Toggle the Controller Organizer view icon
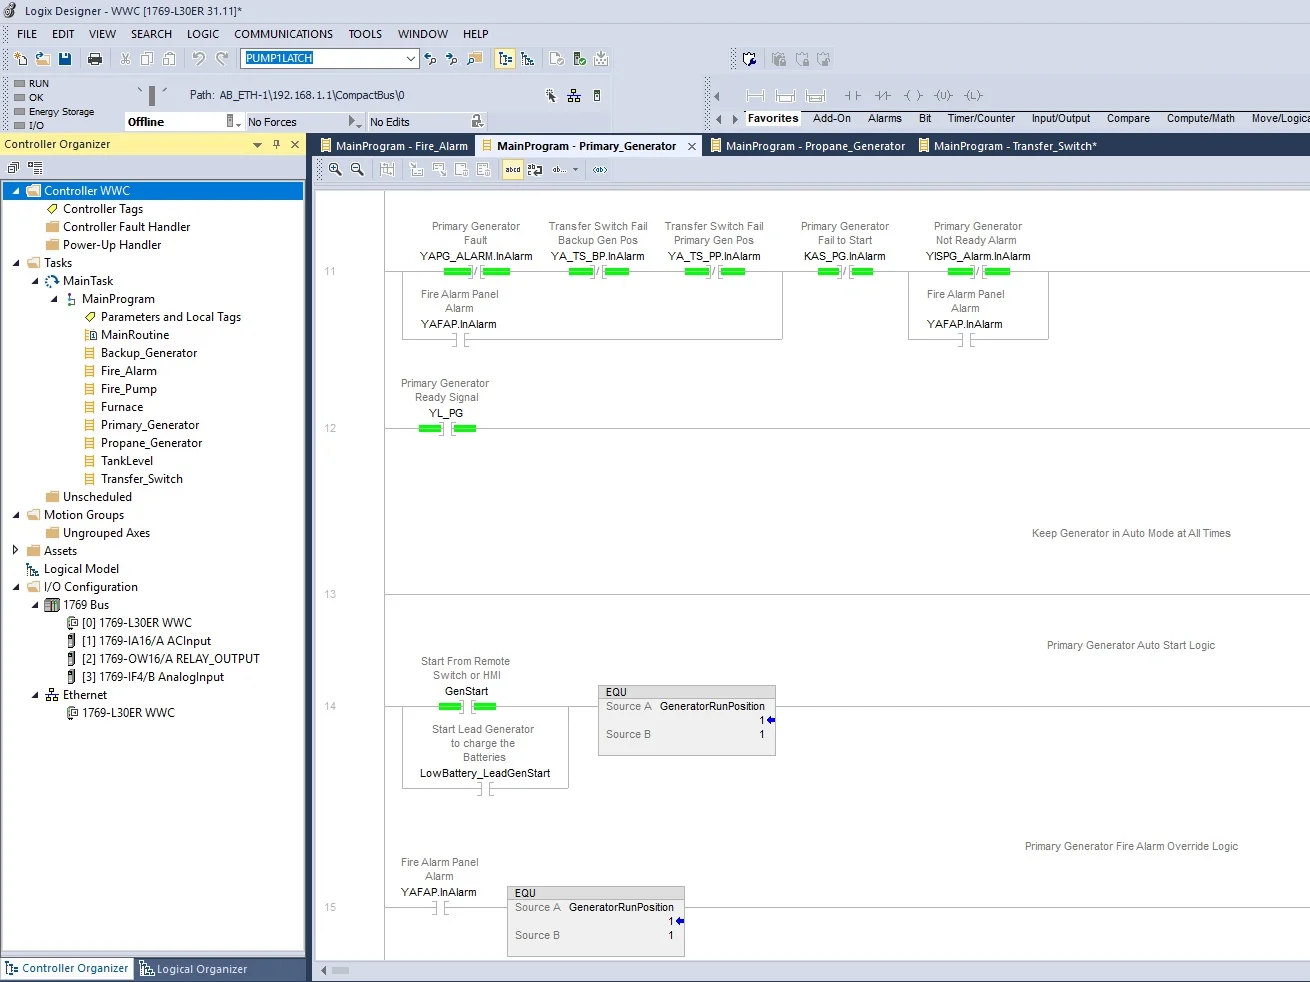The height and width of the screenshot is (982, 1310). (505, 59)
